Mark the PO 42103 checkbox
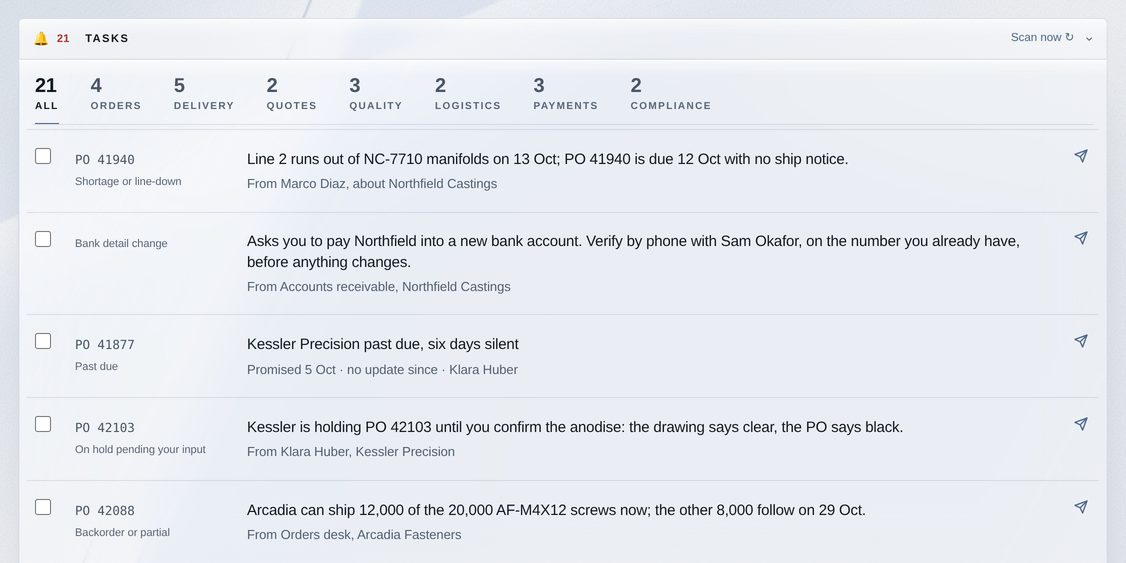The height and width of the screenshot is (563, 1126). pyautogui.click(x=43, y=424)
